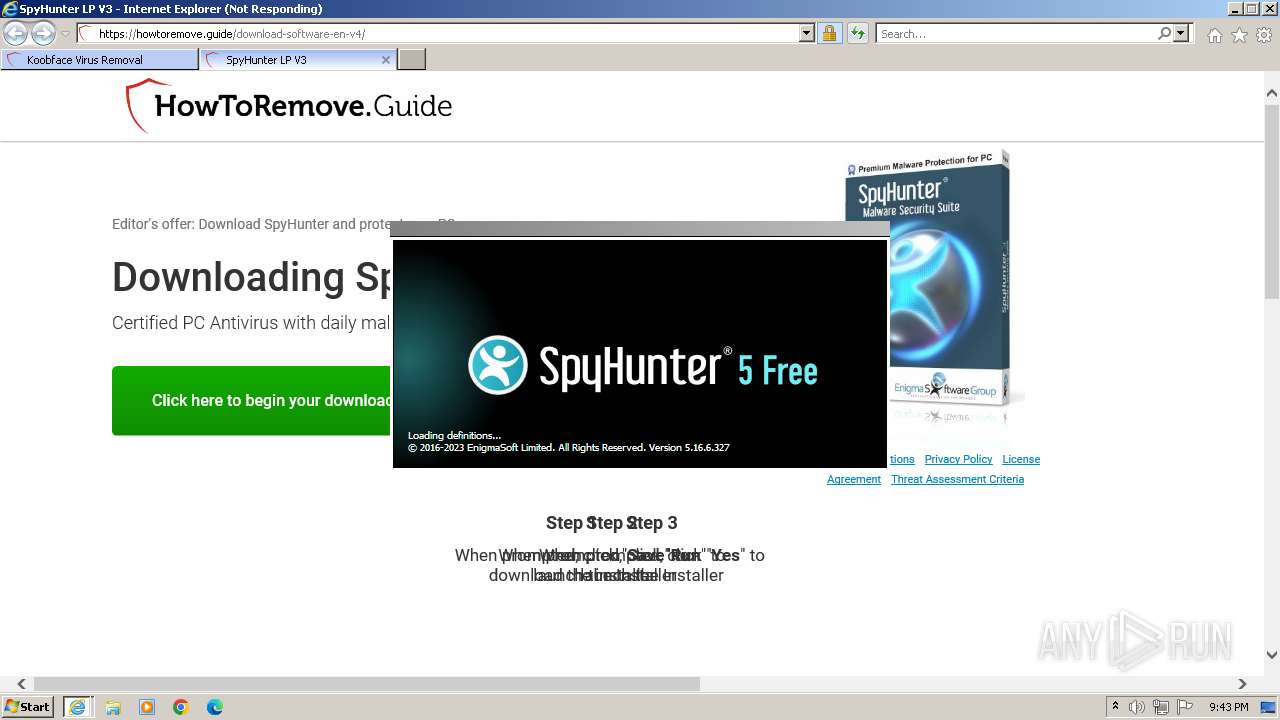Click the Step 3 heading text
Viewport: 1280px width, 720px height.
[654, 523]
